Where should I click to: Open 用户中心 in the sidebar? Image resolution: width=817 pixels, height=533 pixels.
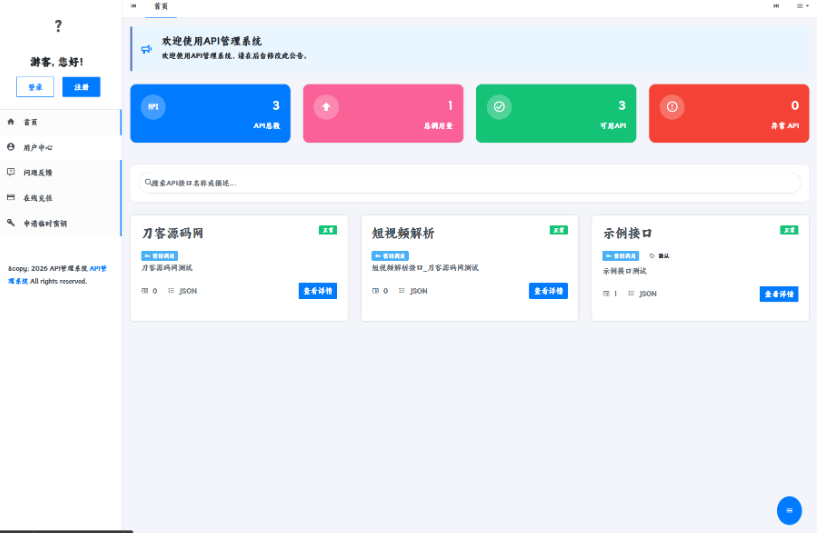(x=60, y=147)
